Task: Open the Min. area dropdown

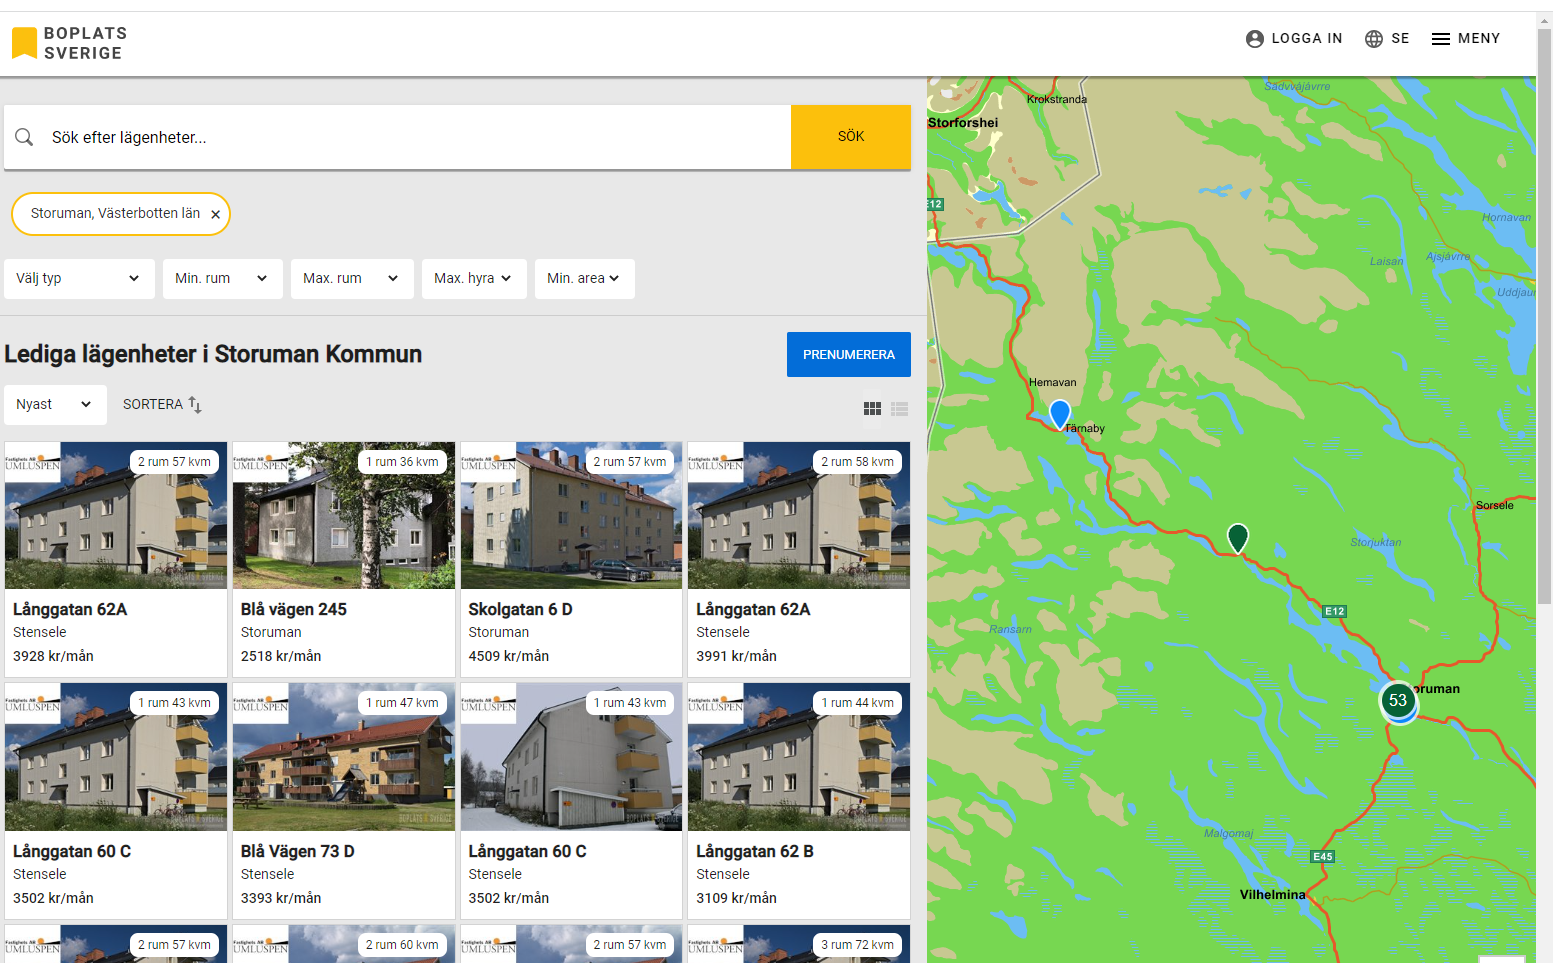Action: click(584, 279)
